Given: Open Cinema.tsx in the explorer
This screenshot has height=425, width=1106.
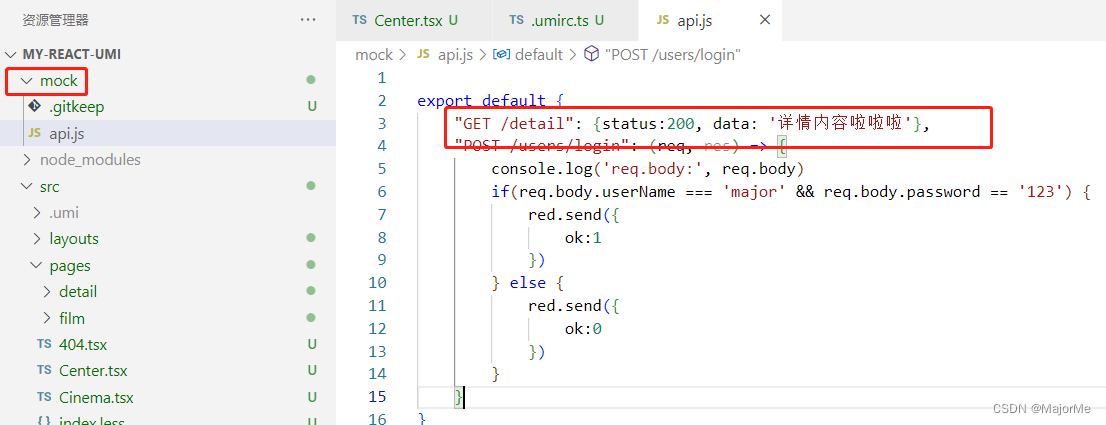Looking at the screenshot, I should click(96, 398).
